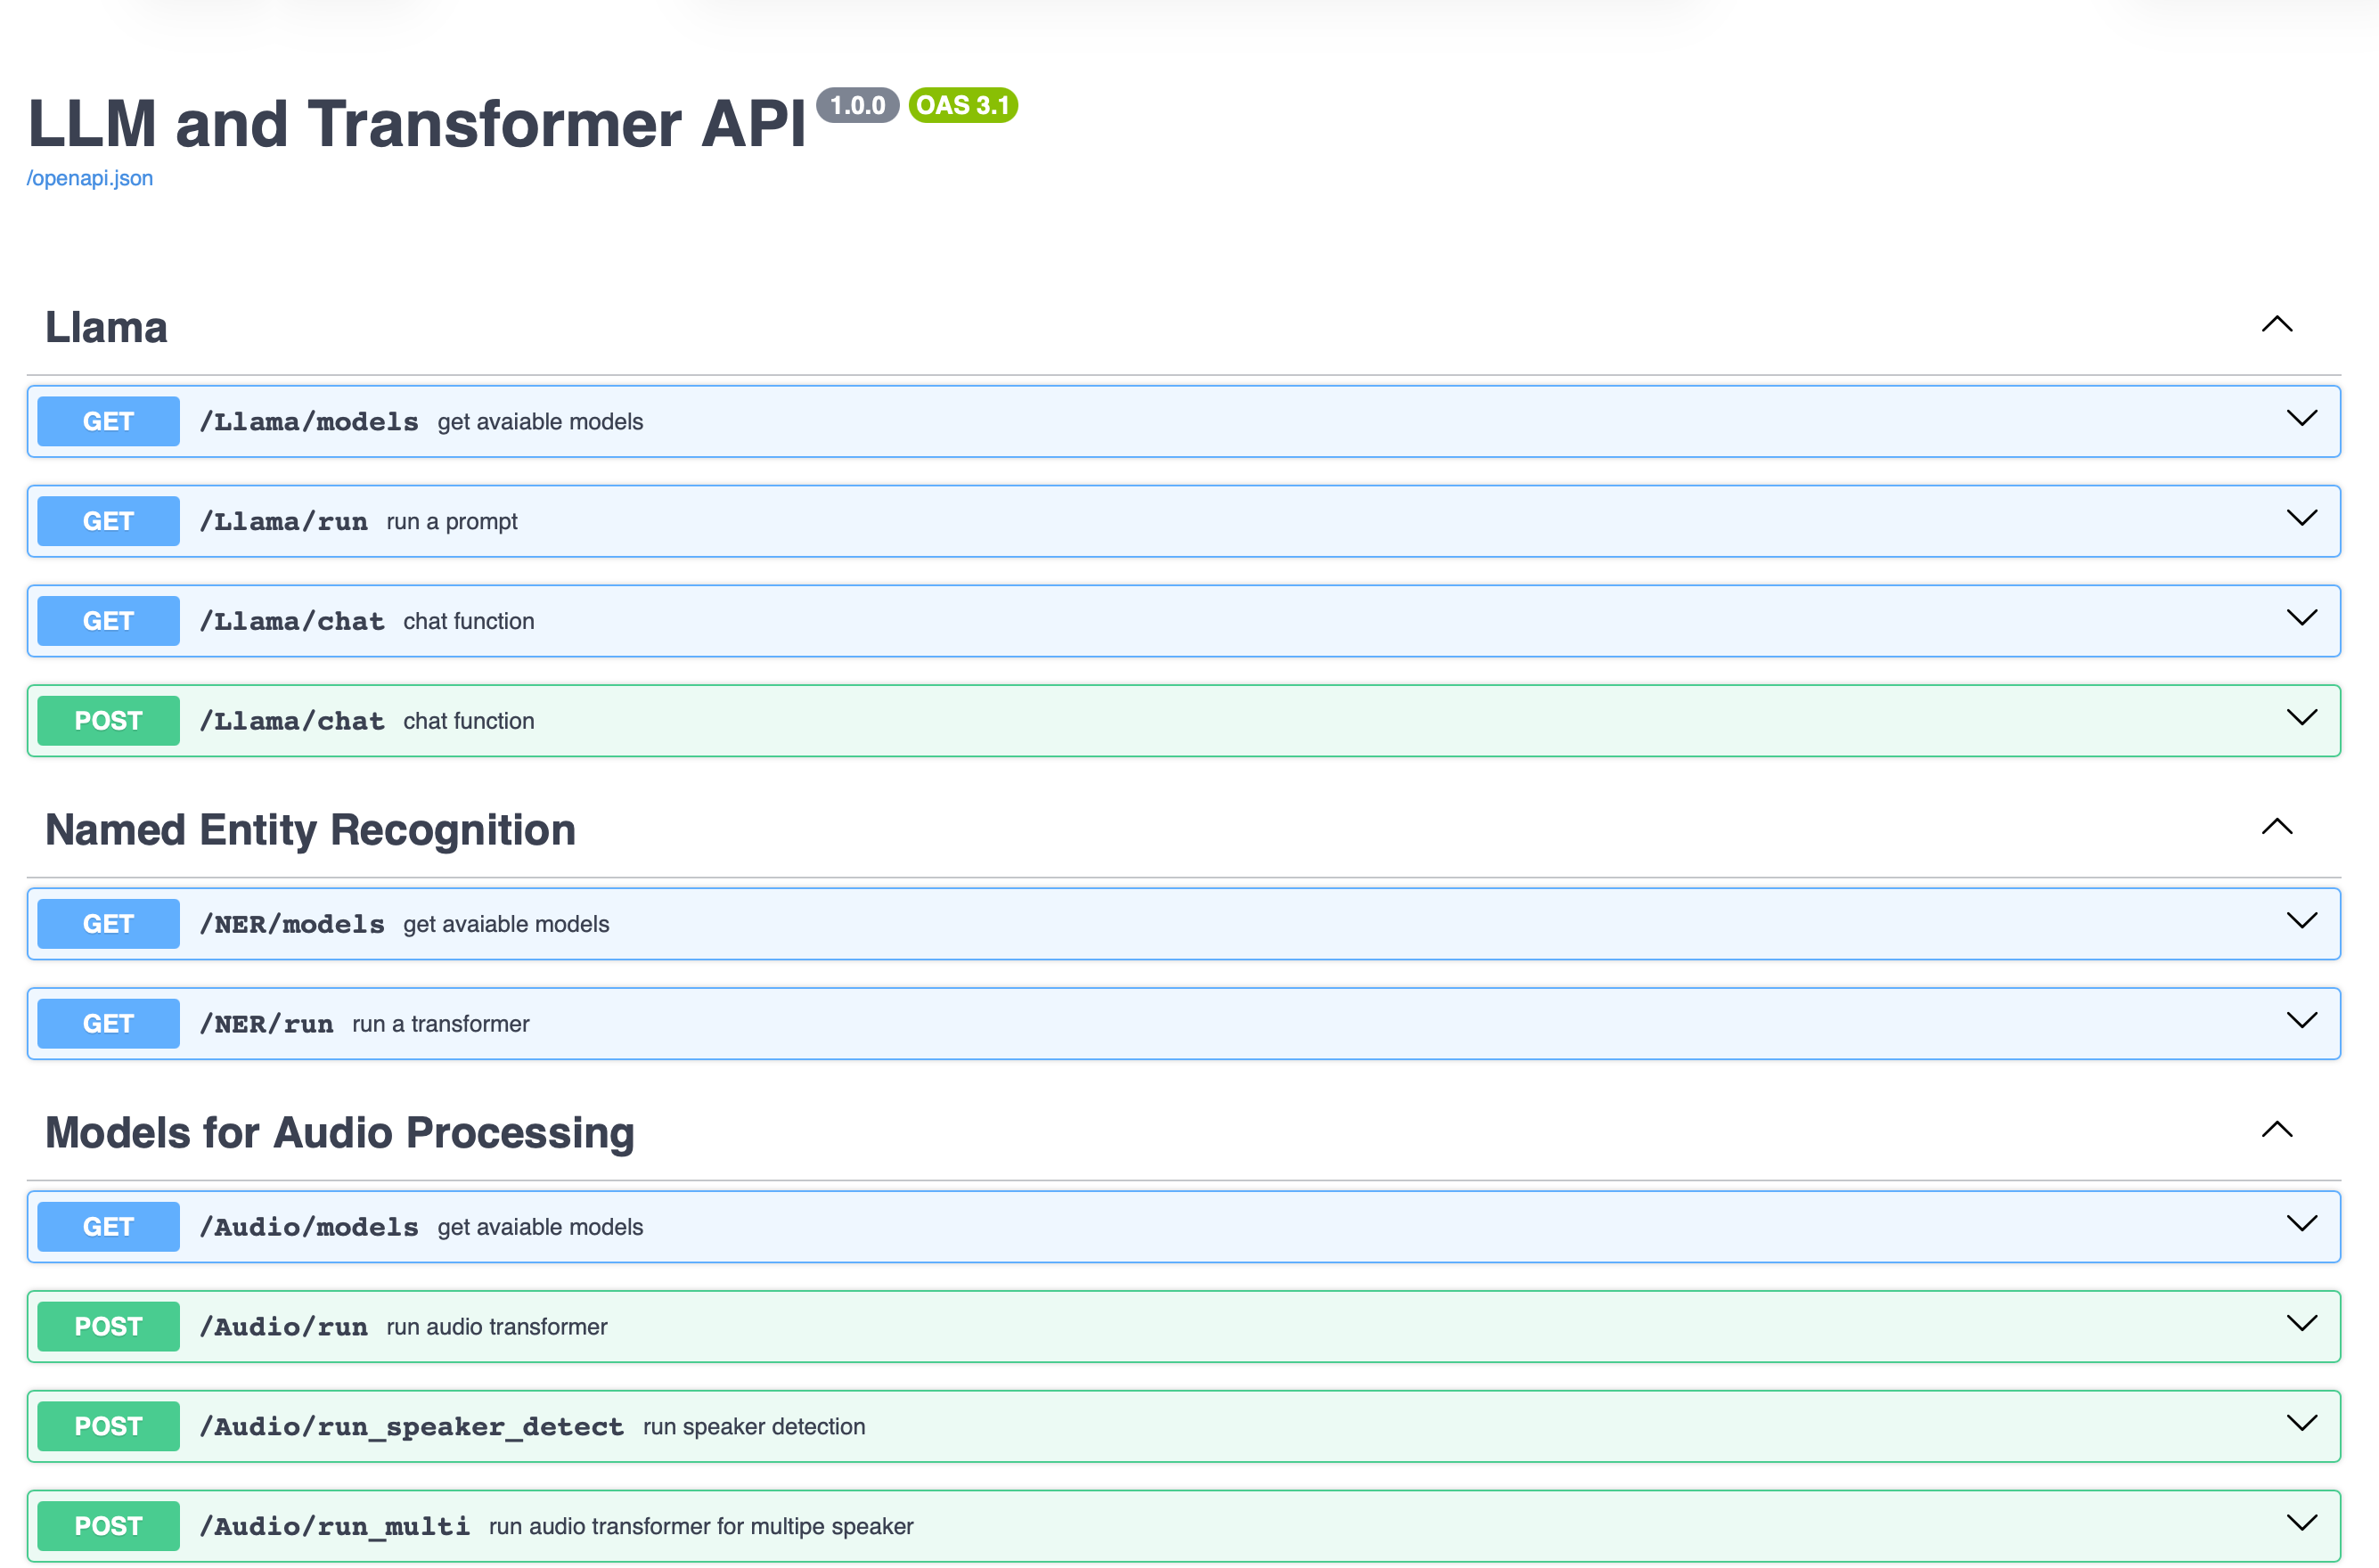Viewport: 2379px width, 1568px height.
Task: Click the GET badge on /NER/models
Action: pyautogui.click(x=107, y=923)
